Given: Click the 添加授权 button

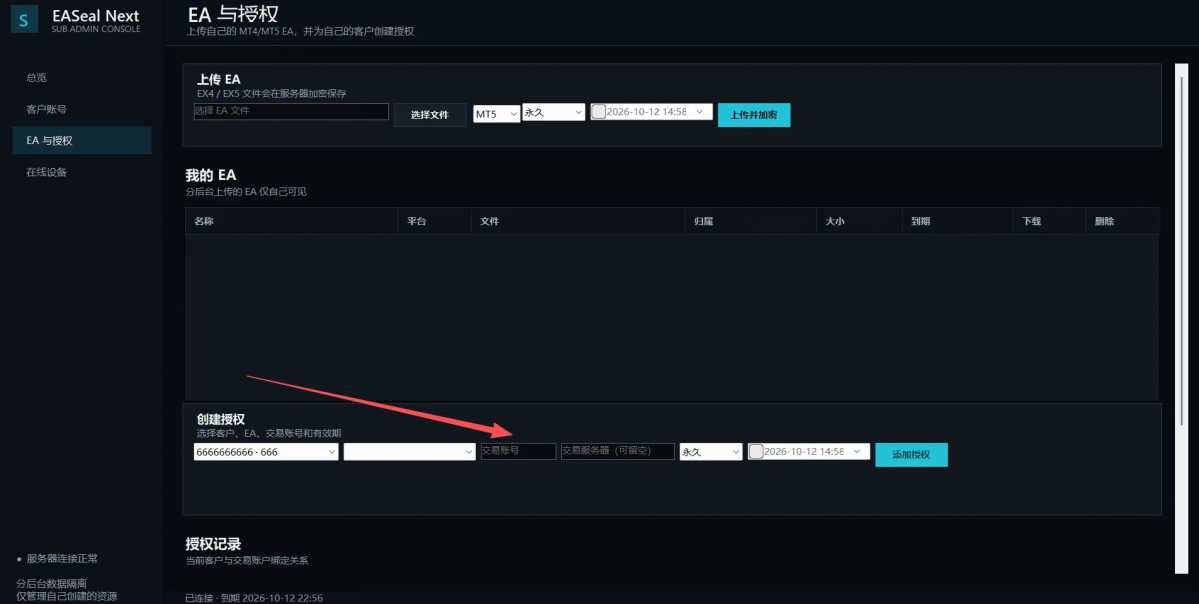Looking at the screenshot, I should 911,454.
